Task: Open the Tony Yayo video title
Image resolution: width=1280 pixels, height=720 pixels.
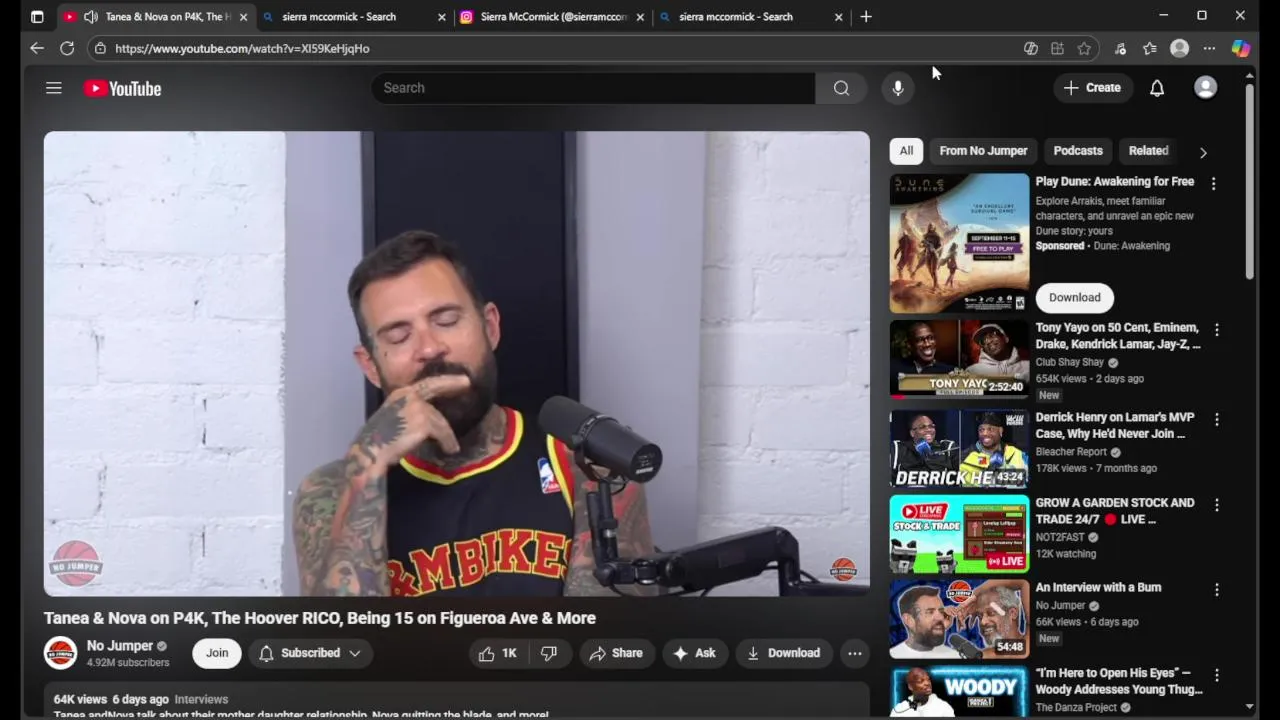Action: point(1118,336)
